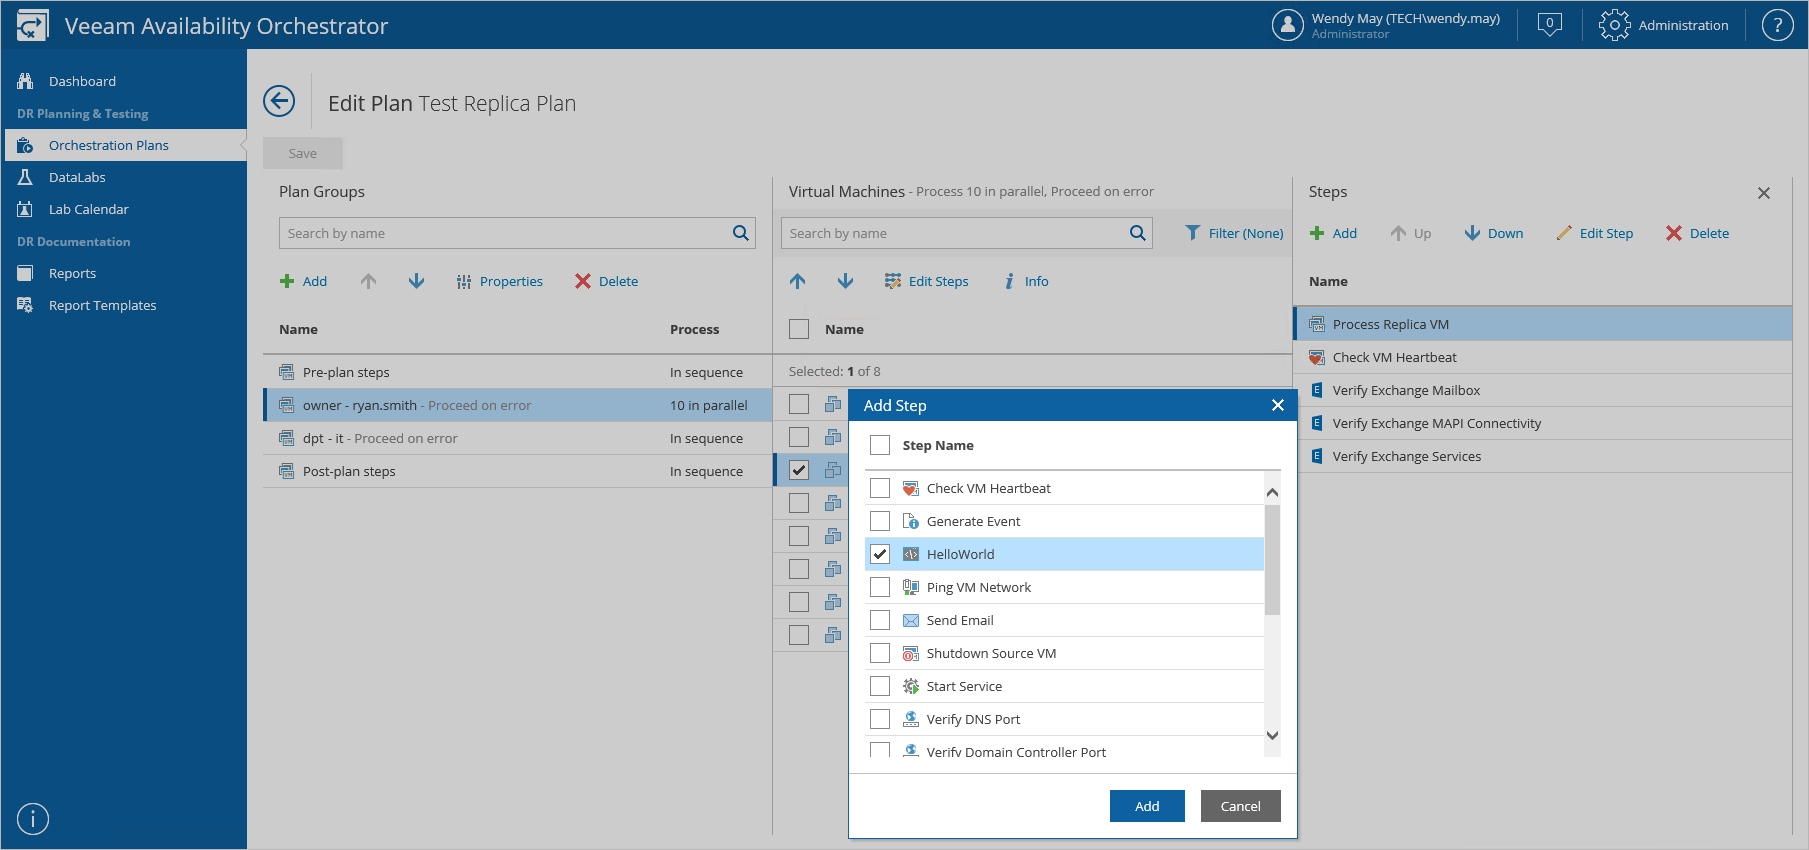Click the search icon in Plan Groups
1809x850 pixels.
740,233
